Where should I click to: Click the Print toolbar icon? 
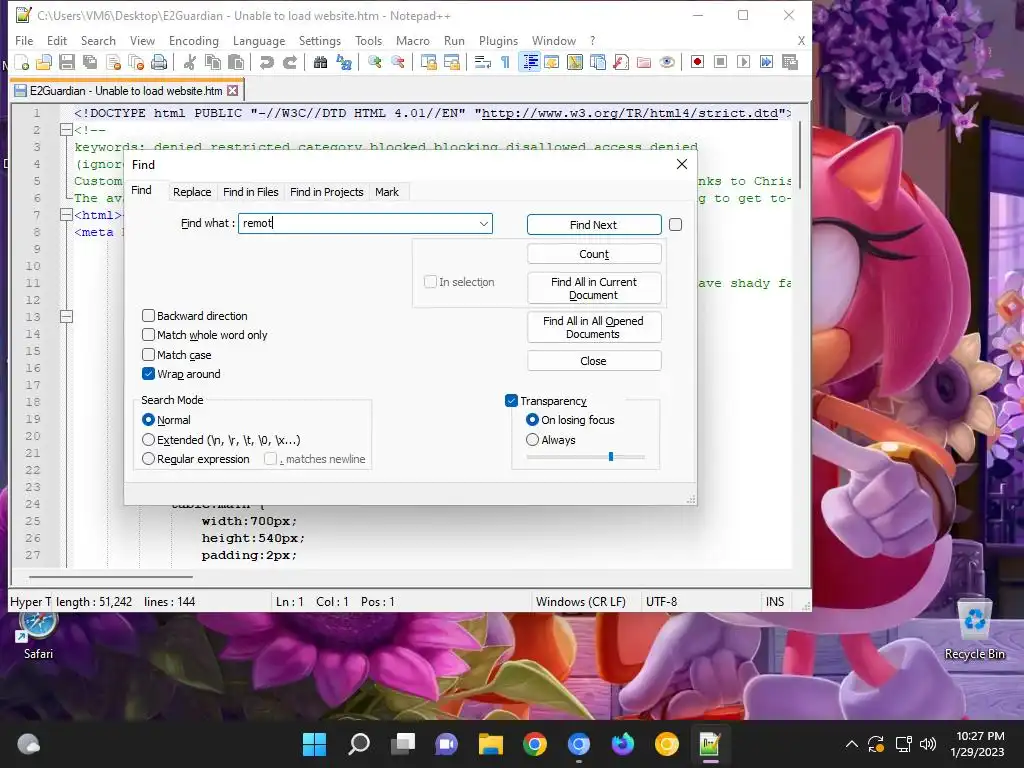[159, 62]
